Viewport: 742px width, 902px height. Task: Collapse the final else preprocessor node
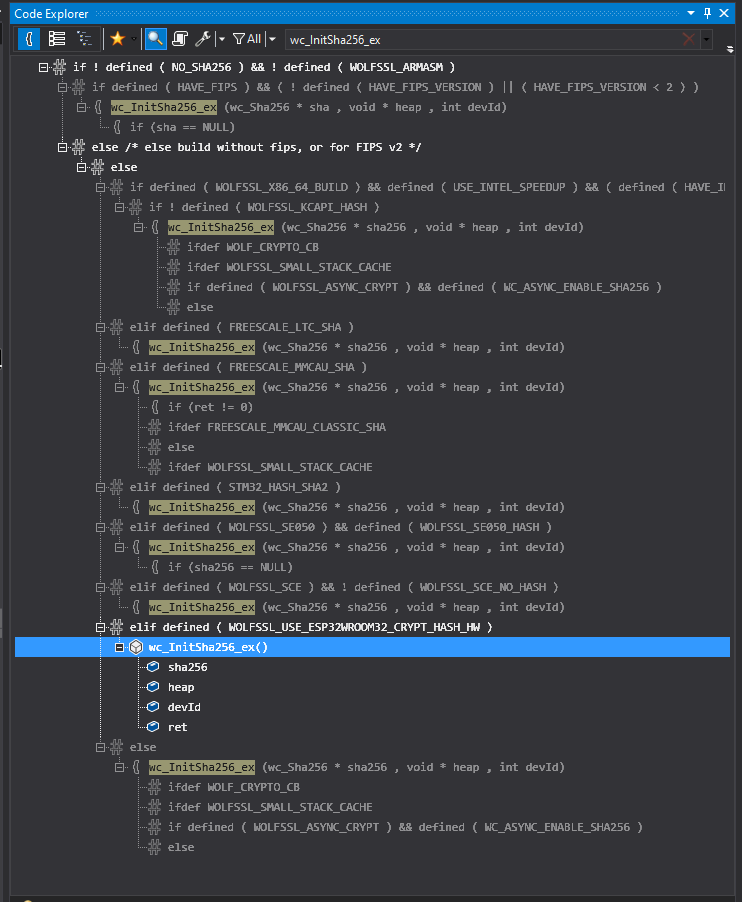(100, 747)
